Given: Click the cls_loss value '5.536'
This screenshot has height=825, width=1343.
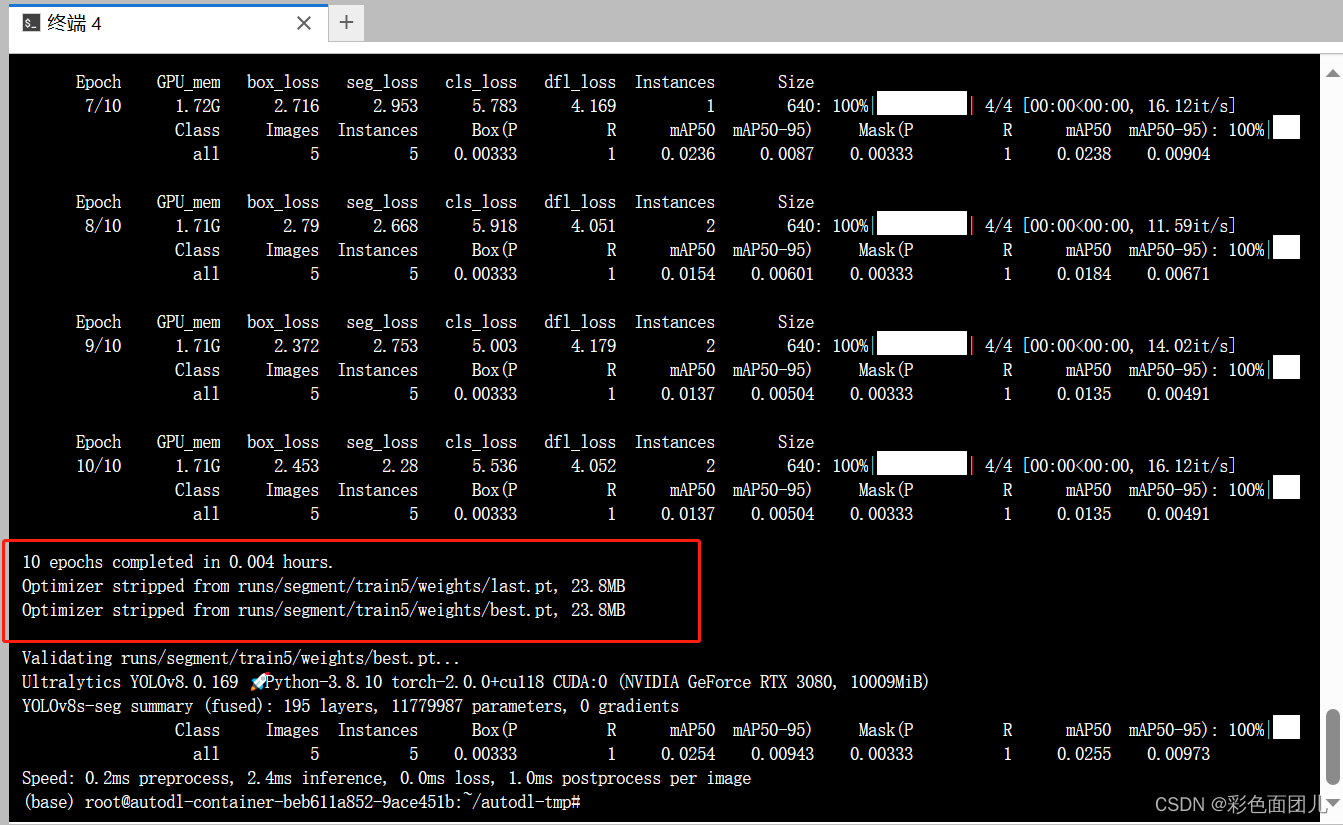Looking at the screenshot, I should tap(495, 466).
